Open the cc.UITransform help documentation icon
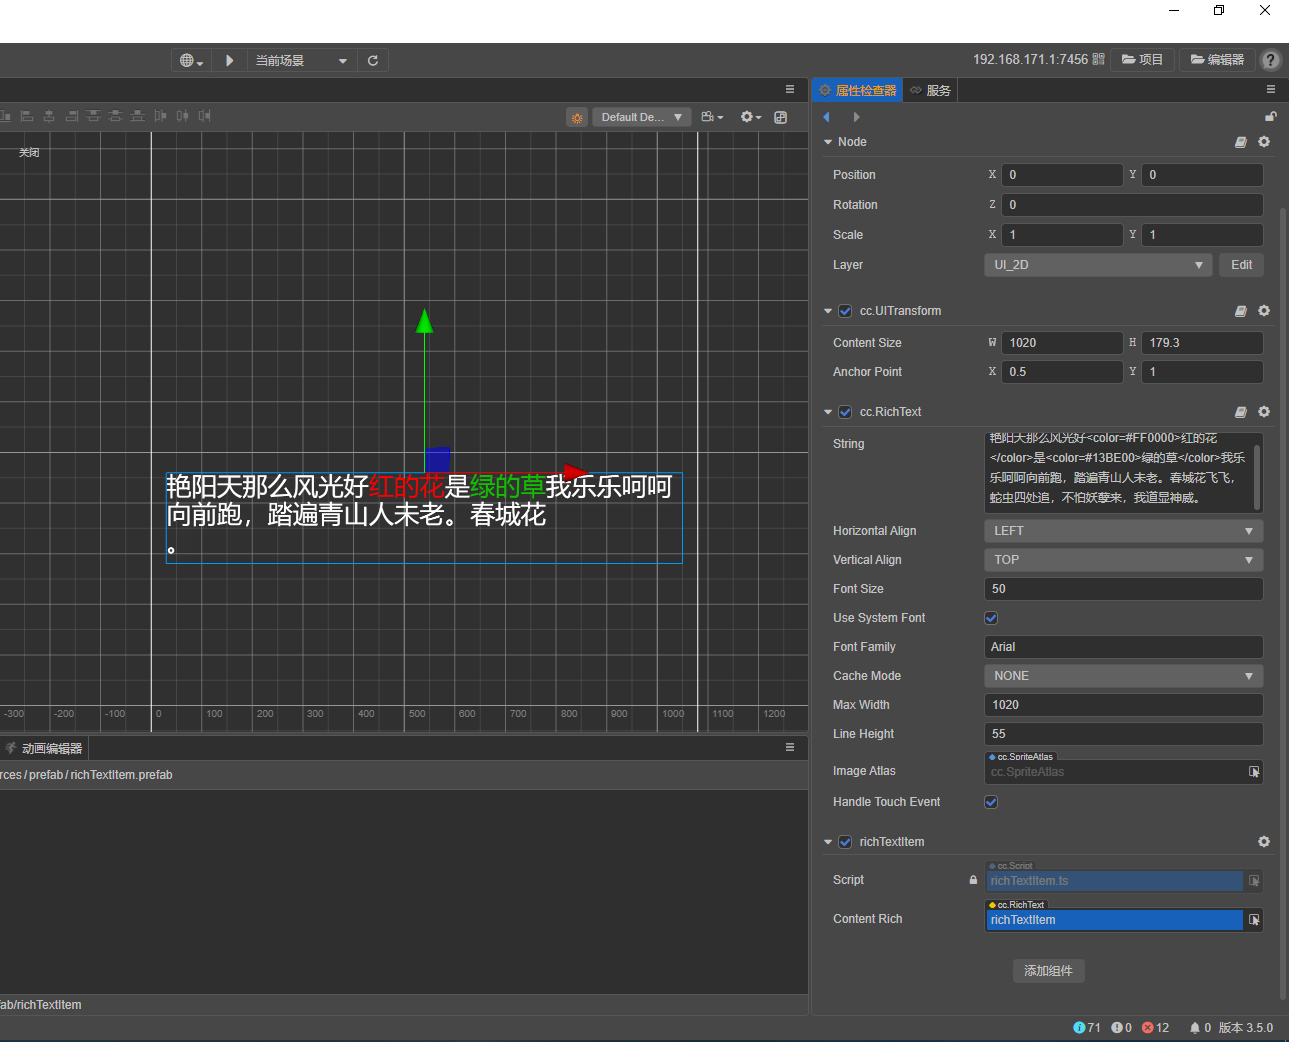This screenshot has width=1289, height=1042. coord(1240,311)
